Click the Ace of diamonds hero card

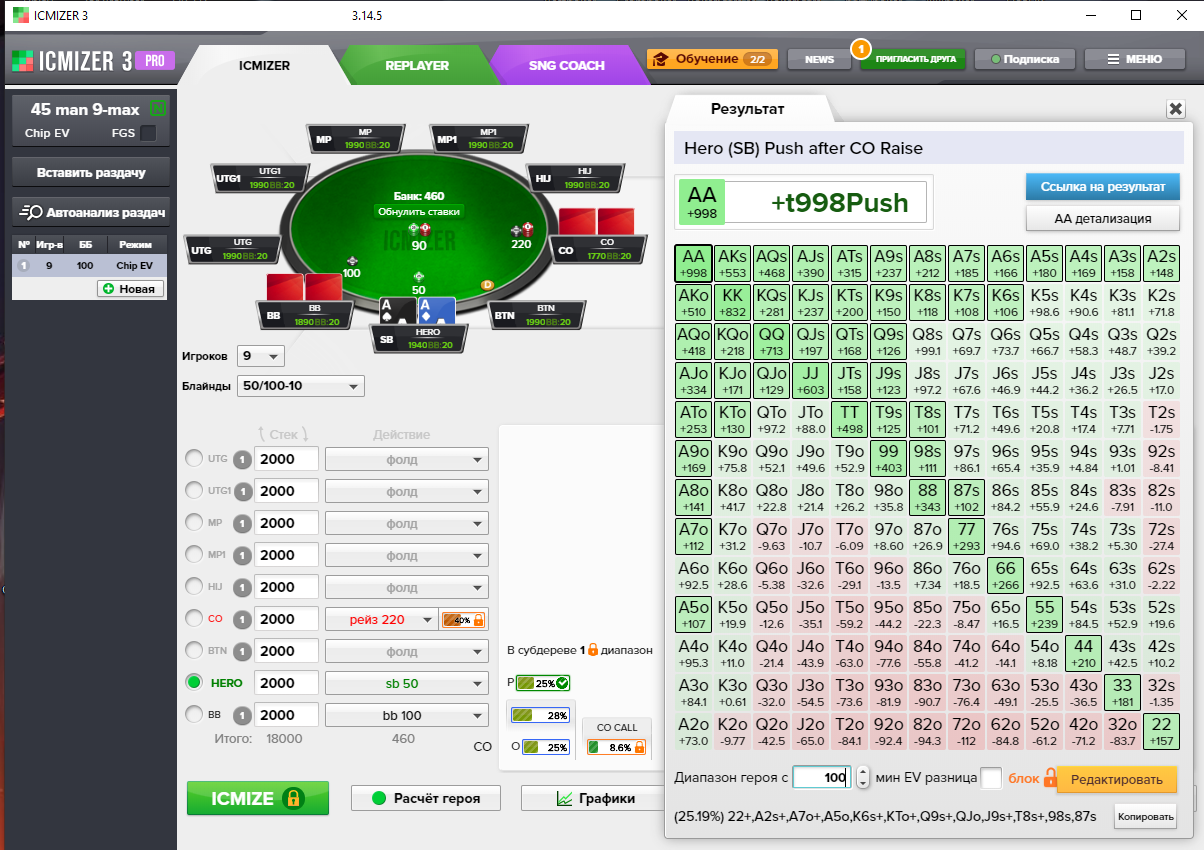pyautogui.click(x=436, y=311)
